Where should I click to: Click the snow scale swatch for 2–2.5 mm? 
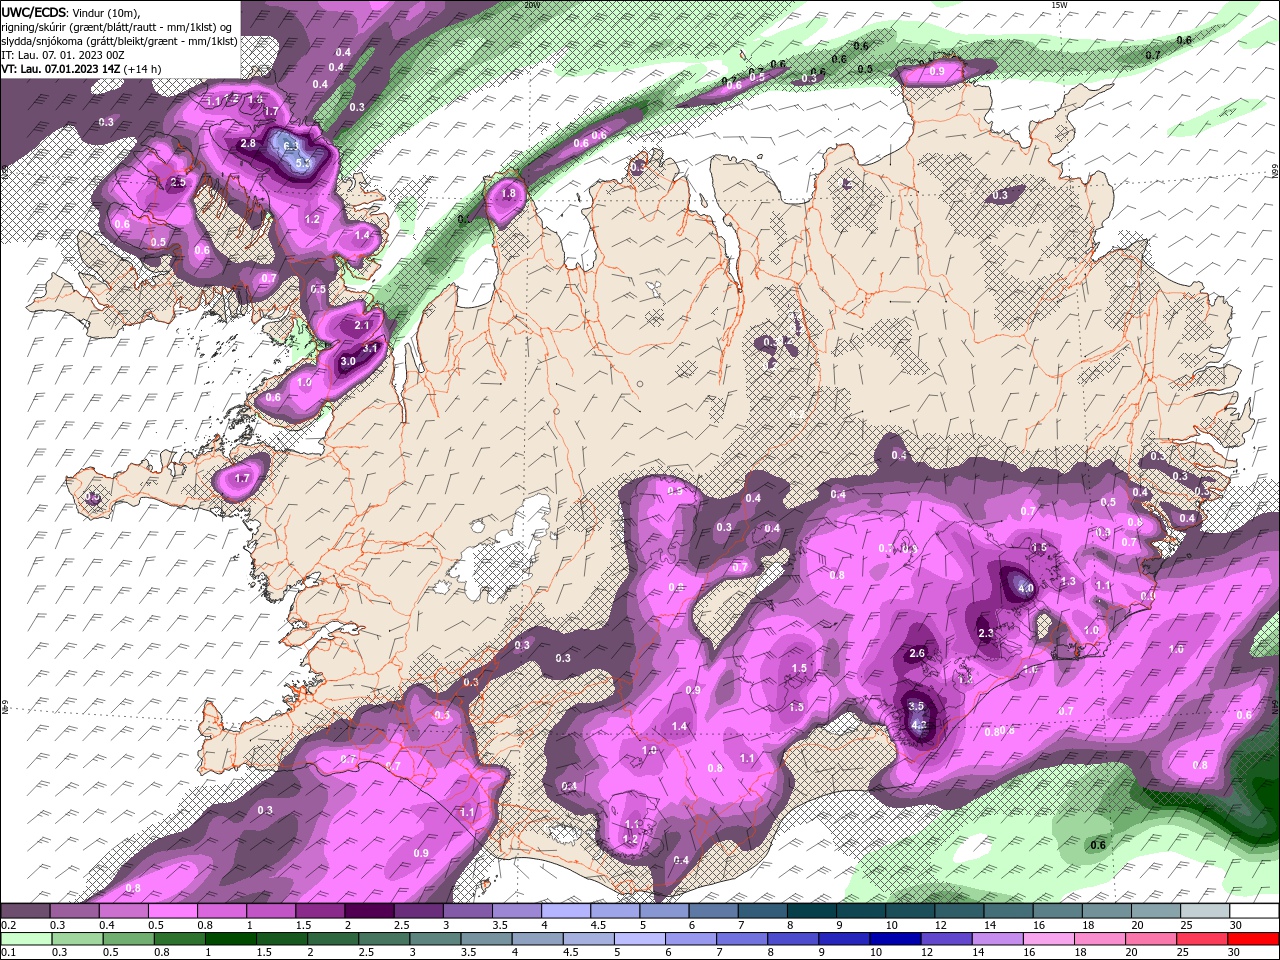click(x=369, y=911)
